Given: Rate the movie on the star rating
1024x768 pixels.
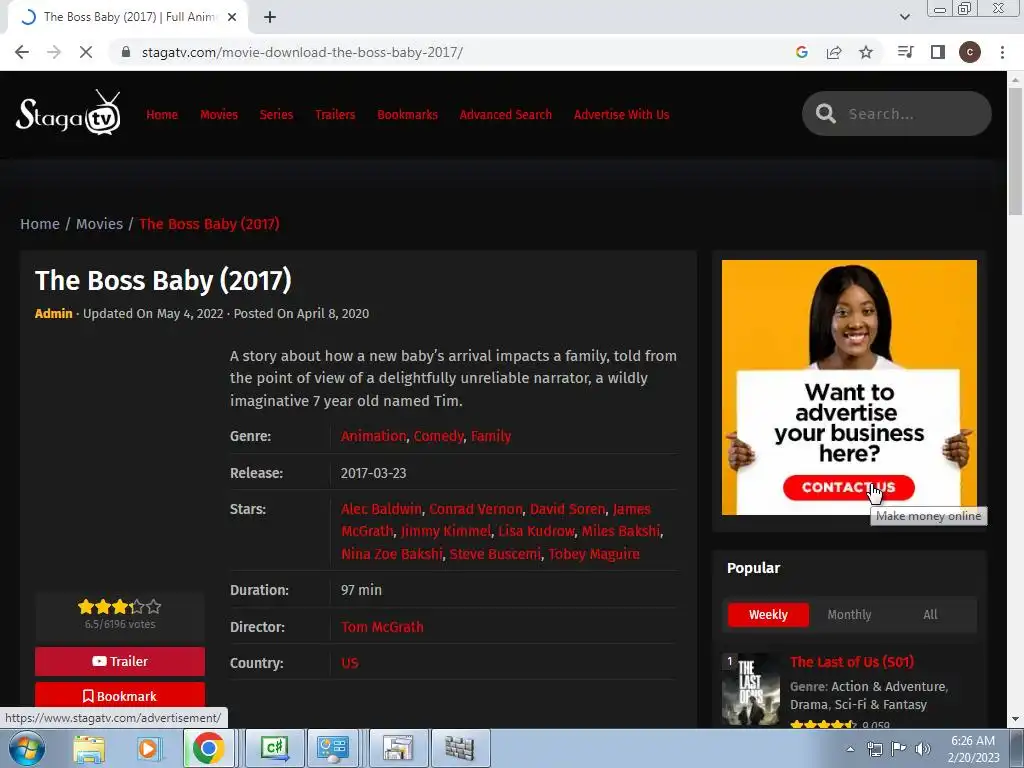Looking at the screenshot, I should (120, 607).
